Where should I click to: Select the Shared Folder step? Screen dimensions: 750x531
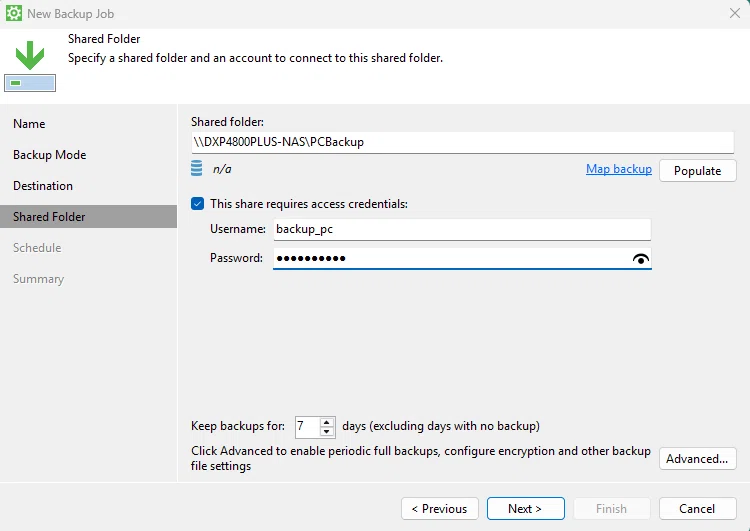[x=88, y=217]
